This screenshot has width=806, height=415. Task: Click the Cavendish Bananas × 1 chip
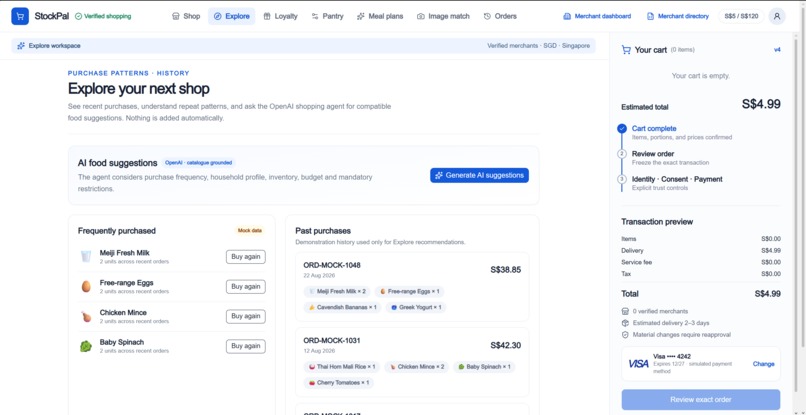tap(342, 308)
